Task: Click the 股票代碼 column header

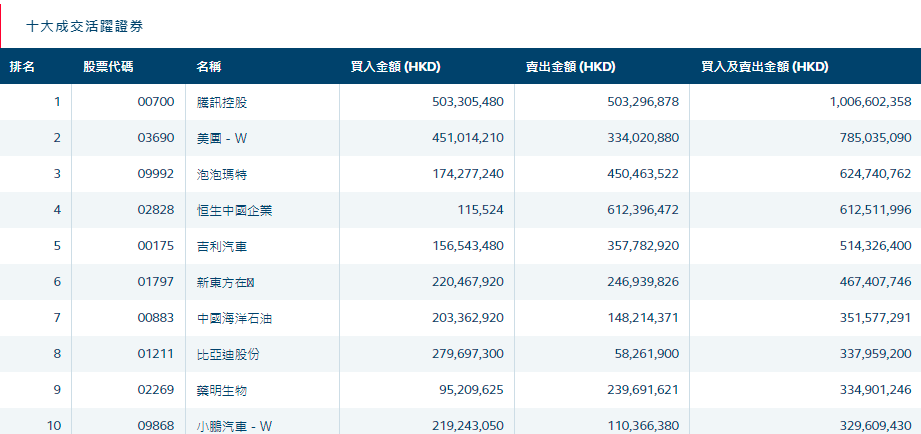Action: pos(108,67)
